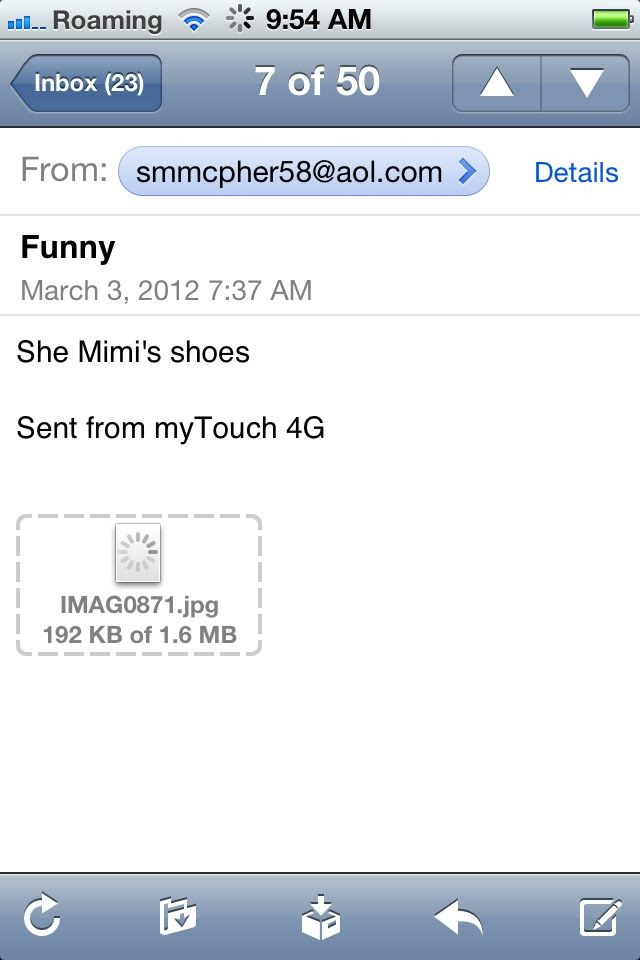Return to Inbox (23)
The width and height of the screenshot is (640, 960).
86,83
